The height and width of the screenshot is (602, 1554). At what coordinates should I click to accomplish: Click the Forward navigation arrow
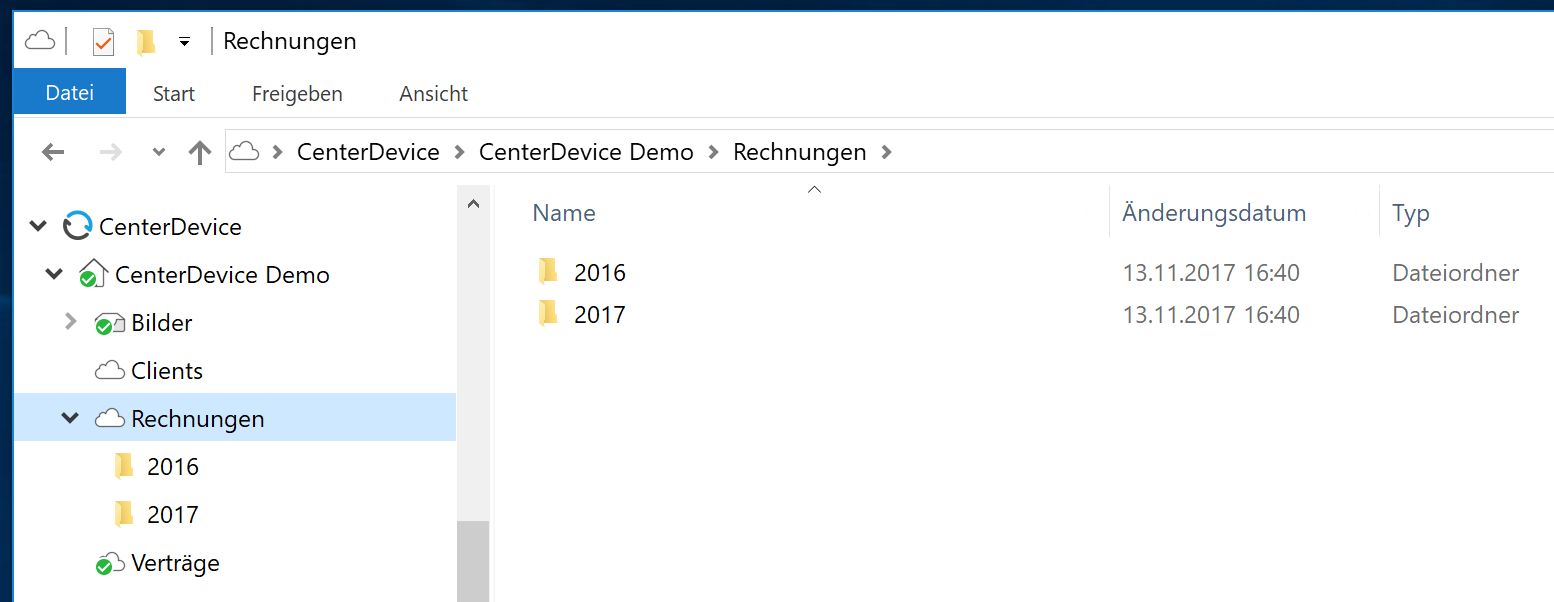111,152
